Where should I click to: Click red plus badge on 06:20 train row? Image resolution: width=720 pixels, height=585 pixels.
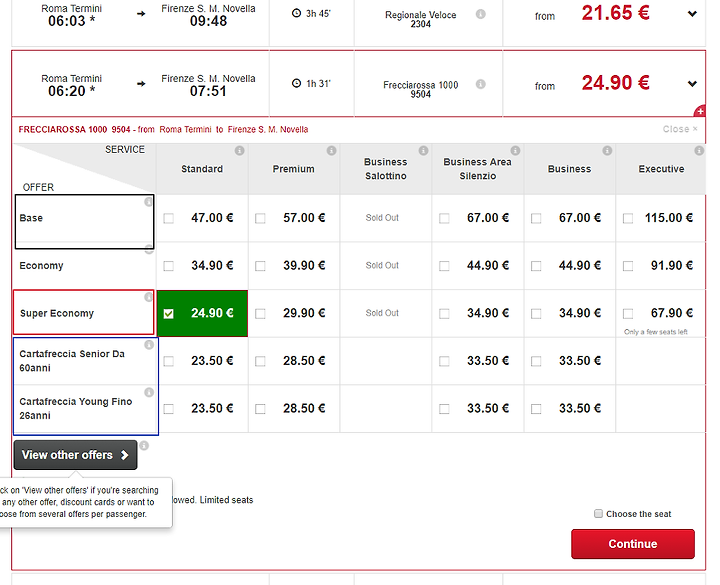700,111
